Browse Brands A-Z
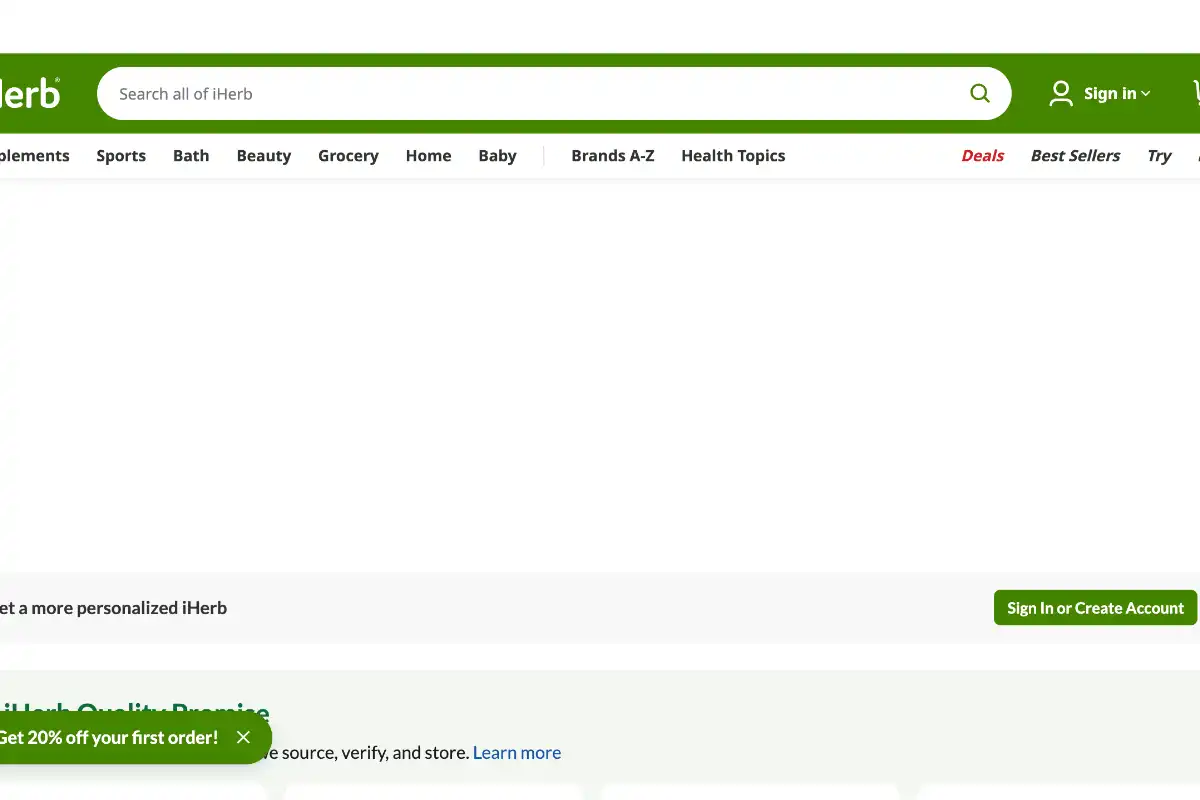The width and height of the screenshot is (1200, 800). (x=613, y=156)
